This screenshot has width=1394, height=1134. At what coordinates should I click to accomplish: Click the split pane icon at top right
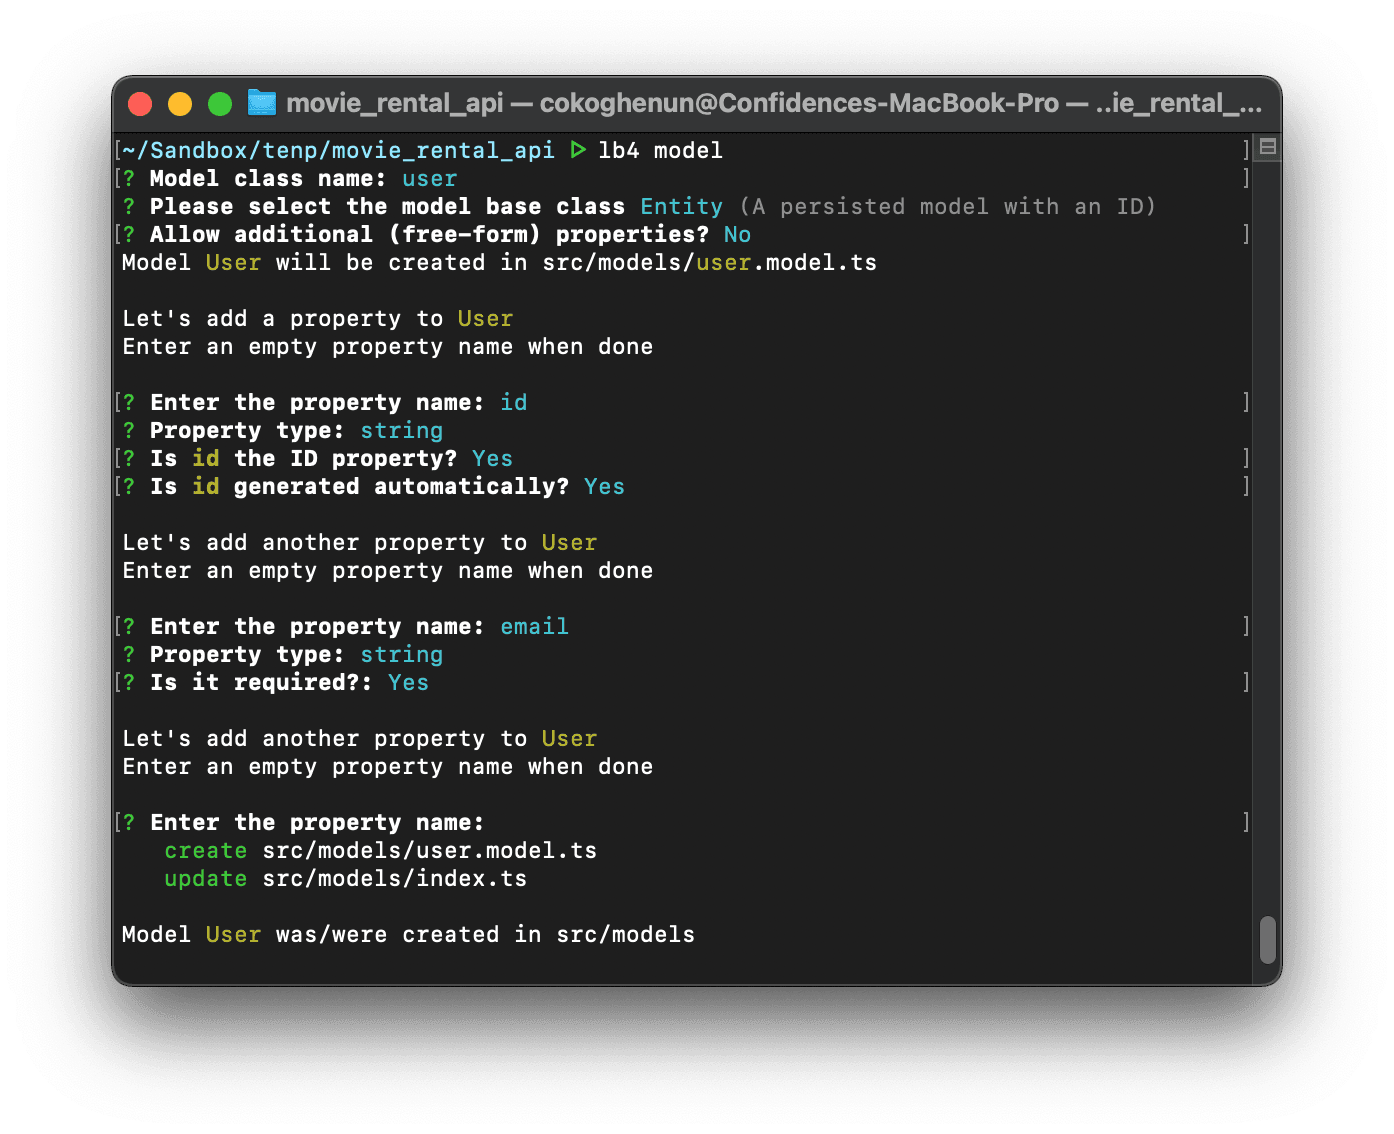(x=1267, y=147)
